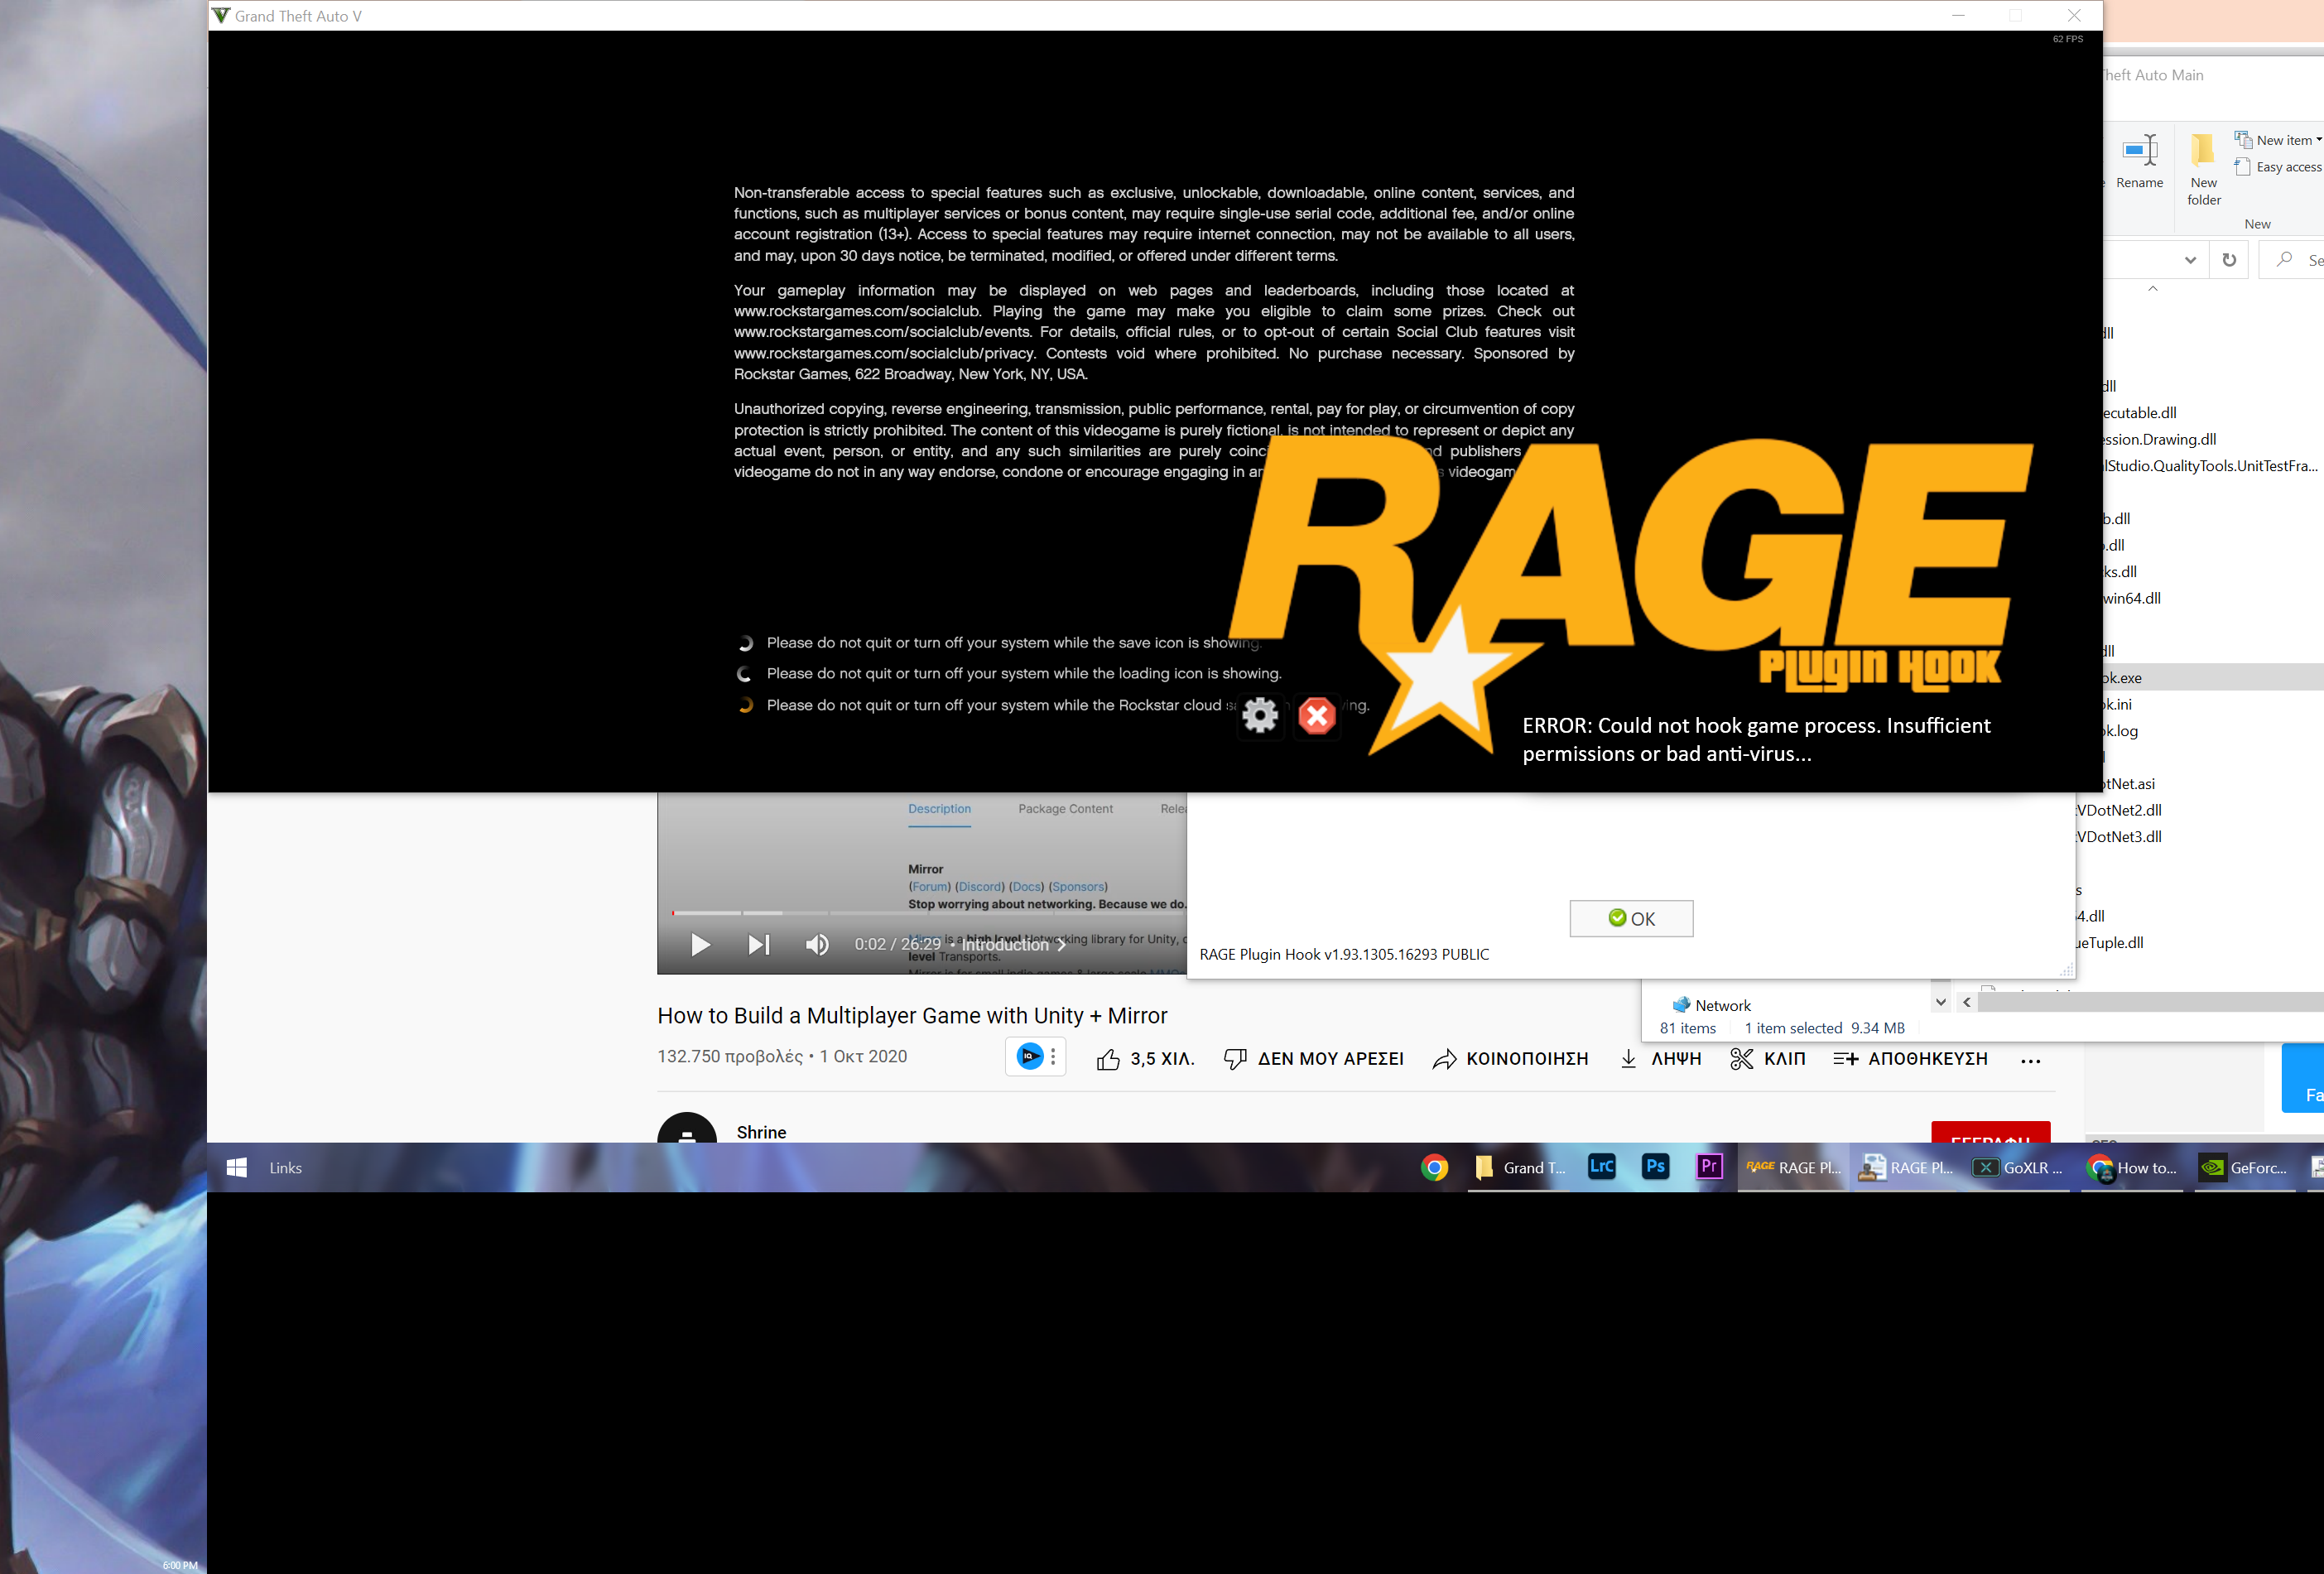
Task: Open RAGE Plugin Hook settings gear
Action: click(1260, 715)
